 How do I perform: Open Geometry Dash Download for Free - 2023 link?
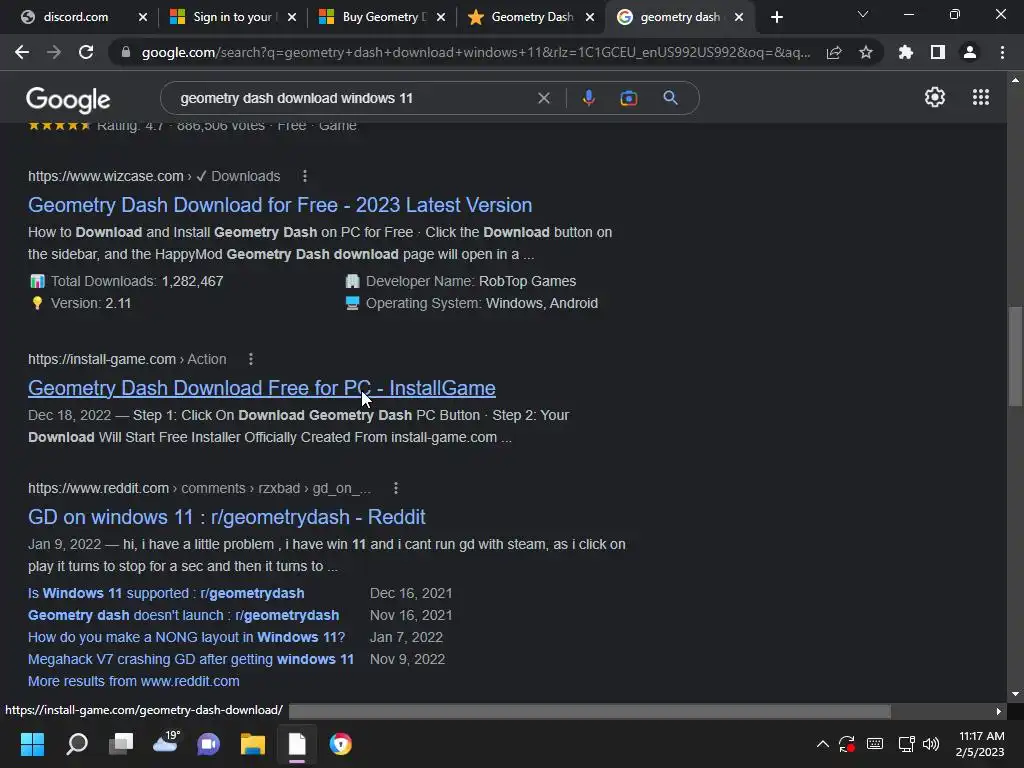[x=280, y=205]
